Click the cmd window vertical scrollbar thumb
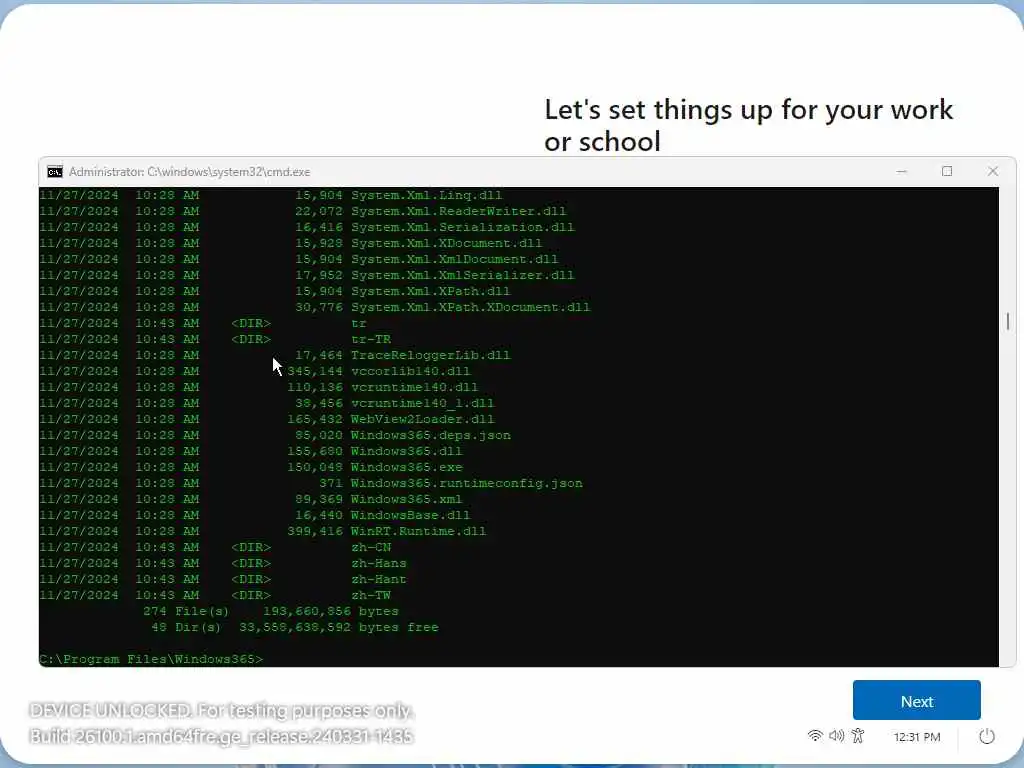 point(1008,321)
